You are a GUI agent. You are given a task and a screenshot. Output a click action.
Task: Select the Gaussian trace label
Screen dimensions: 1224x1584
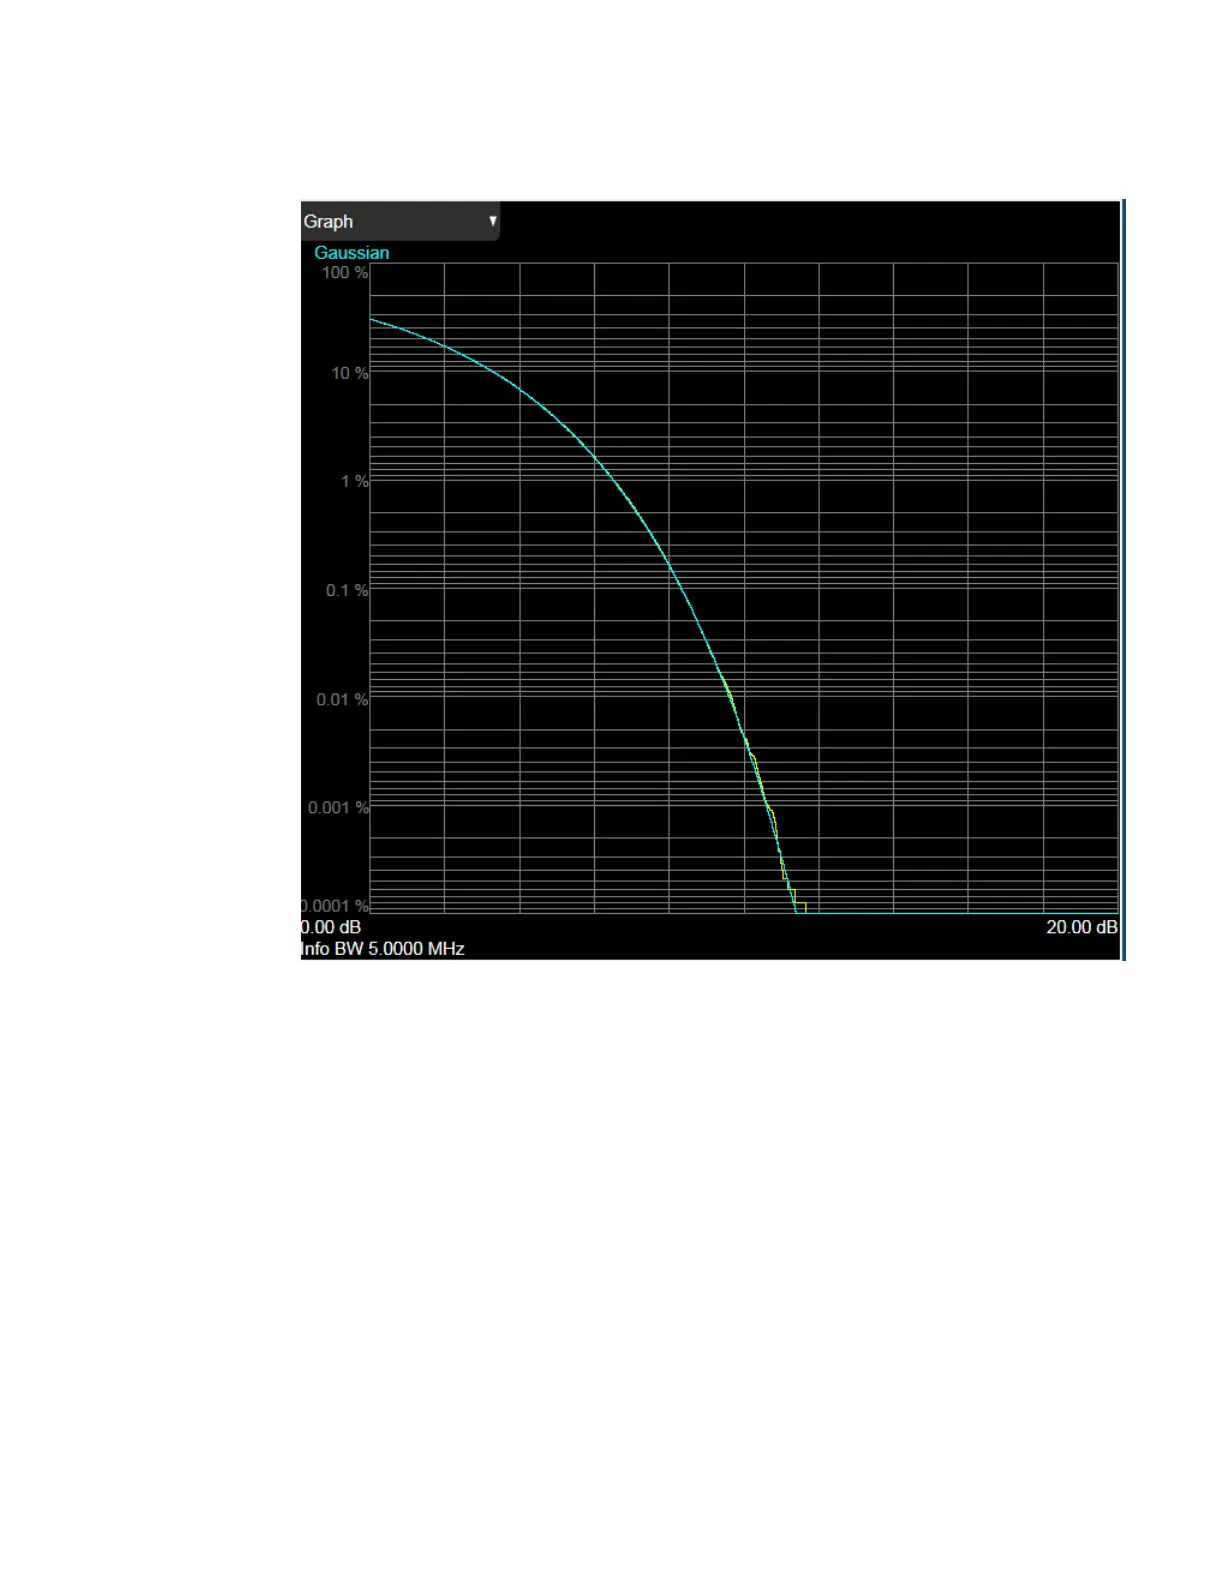click(x=351, y=253)
